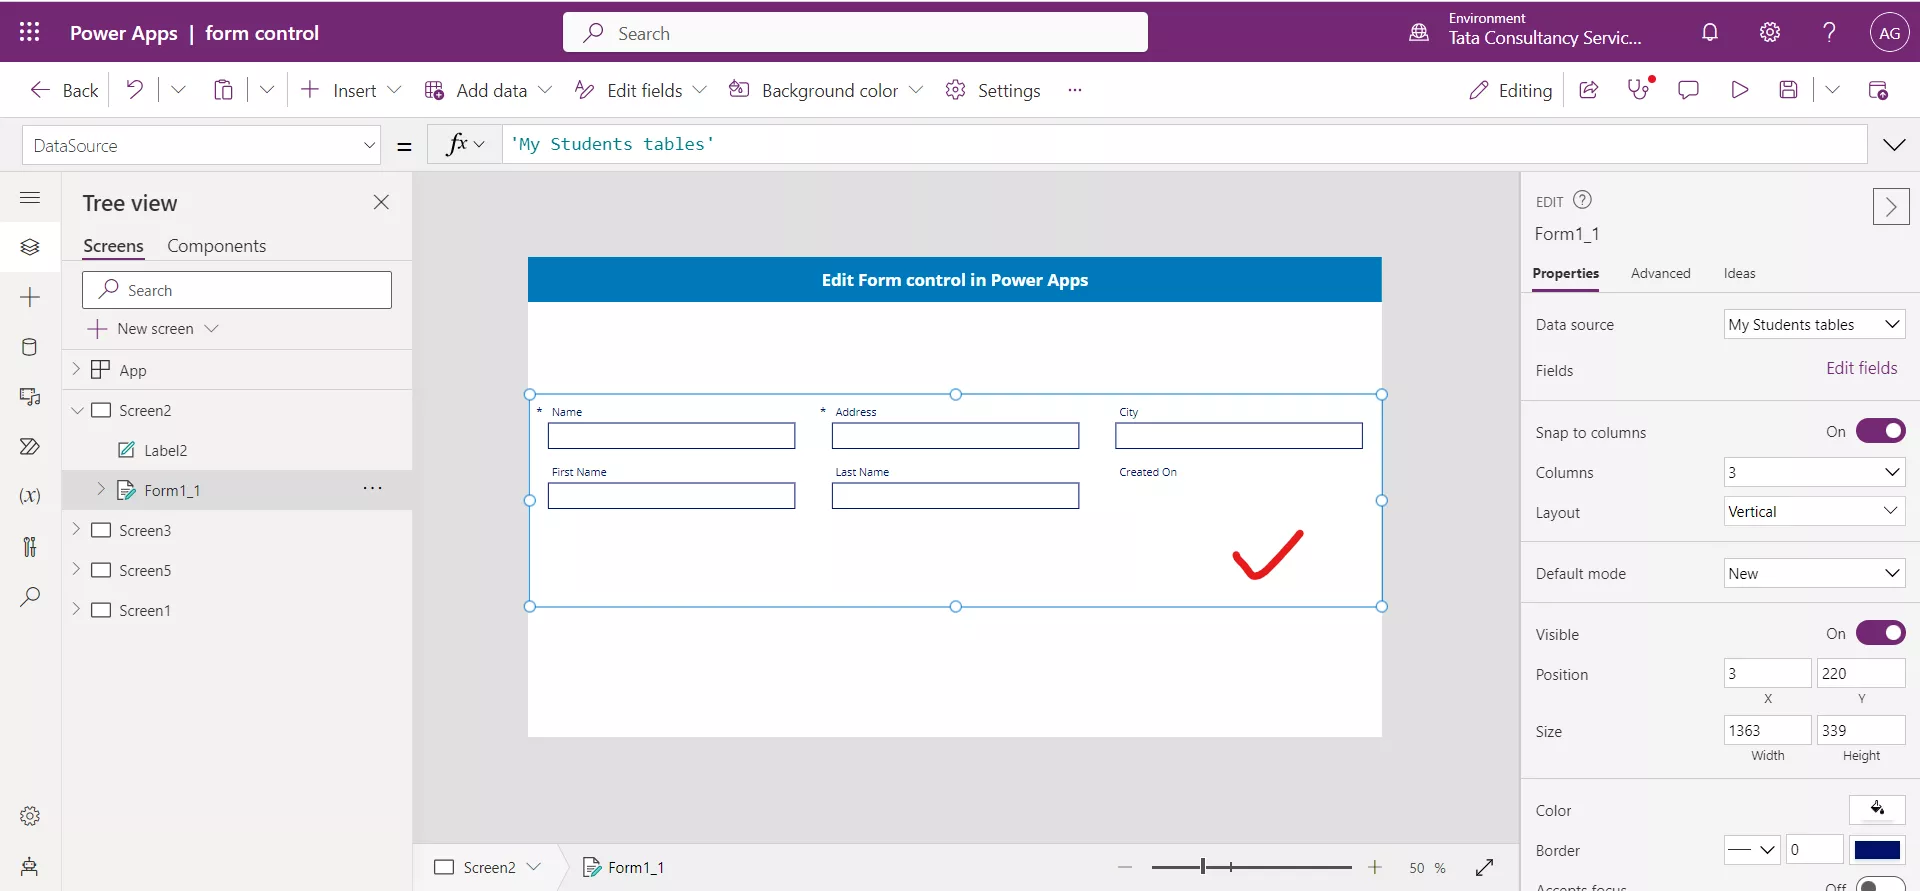Screen dimensions: 1920x891
Task: Click the toolbar Settings button
Action: 993,90
